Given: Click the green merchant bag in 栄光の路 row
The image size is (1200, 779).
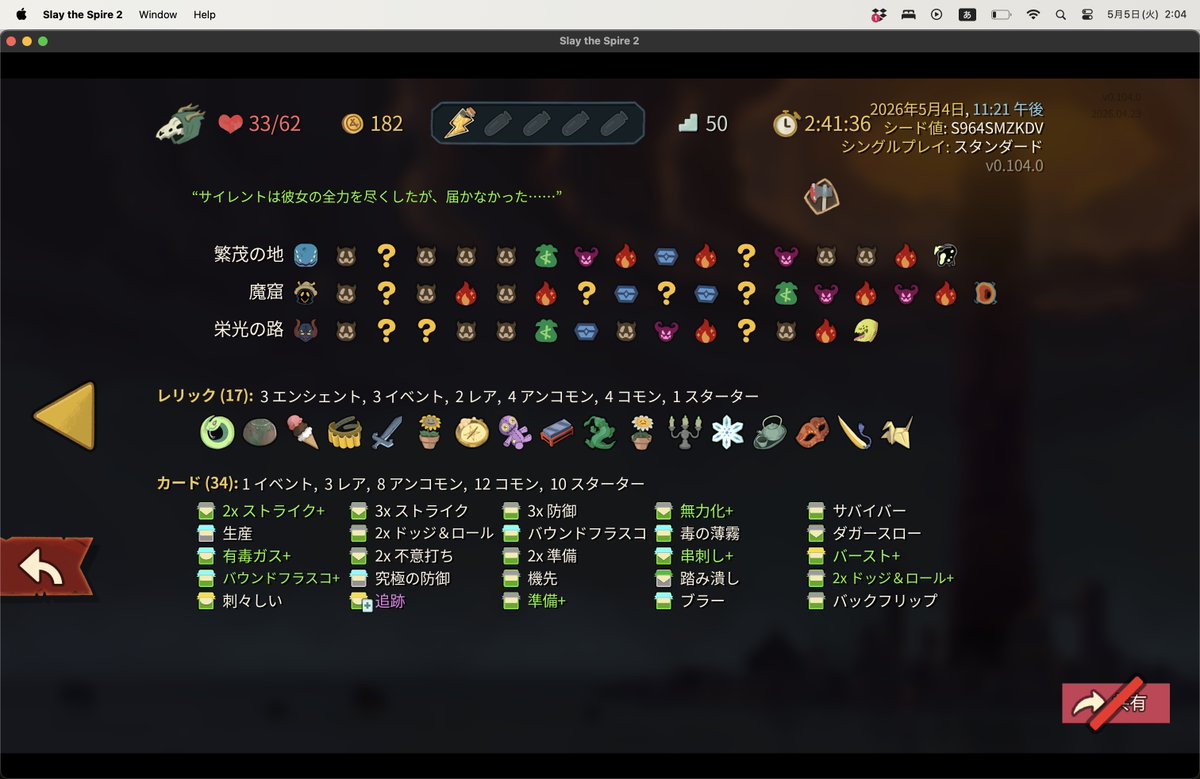Looking at the screenshot, I should tap(545, 331).
